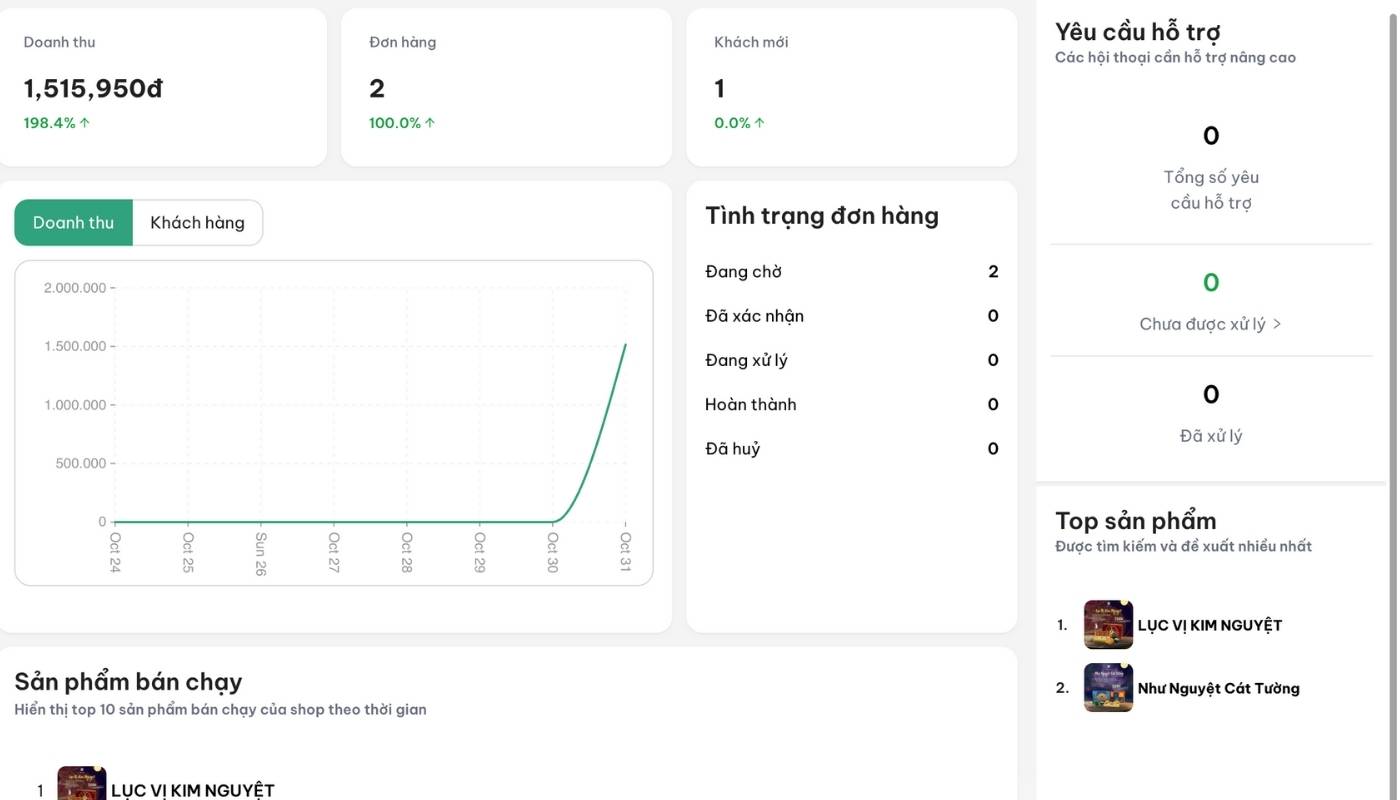This screenshot has height=800, width=1400.
Task: Switch to the Khách hàng chart tab
Action: 197,222
